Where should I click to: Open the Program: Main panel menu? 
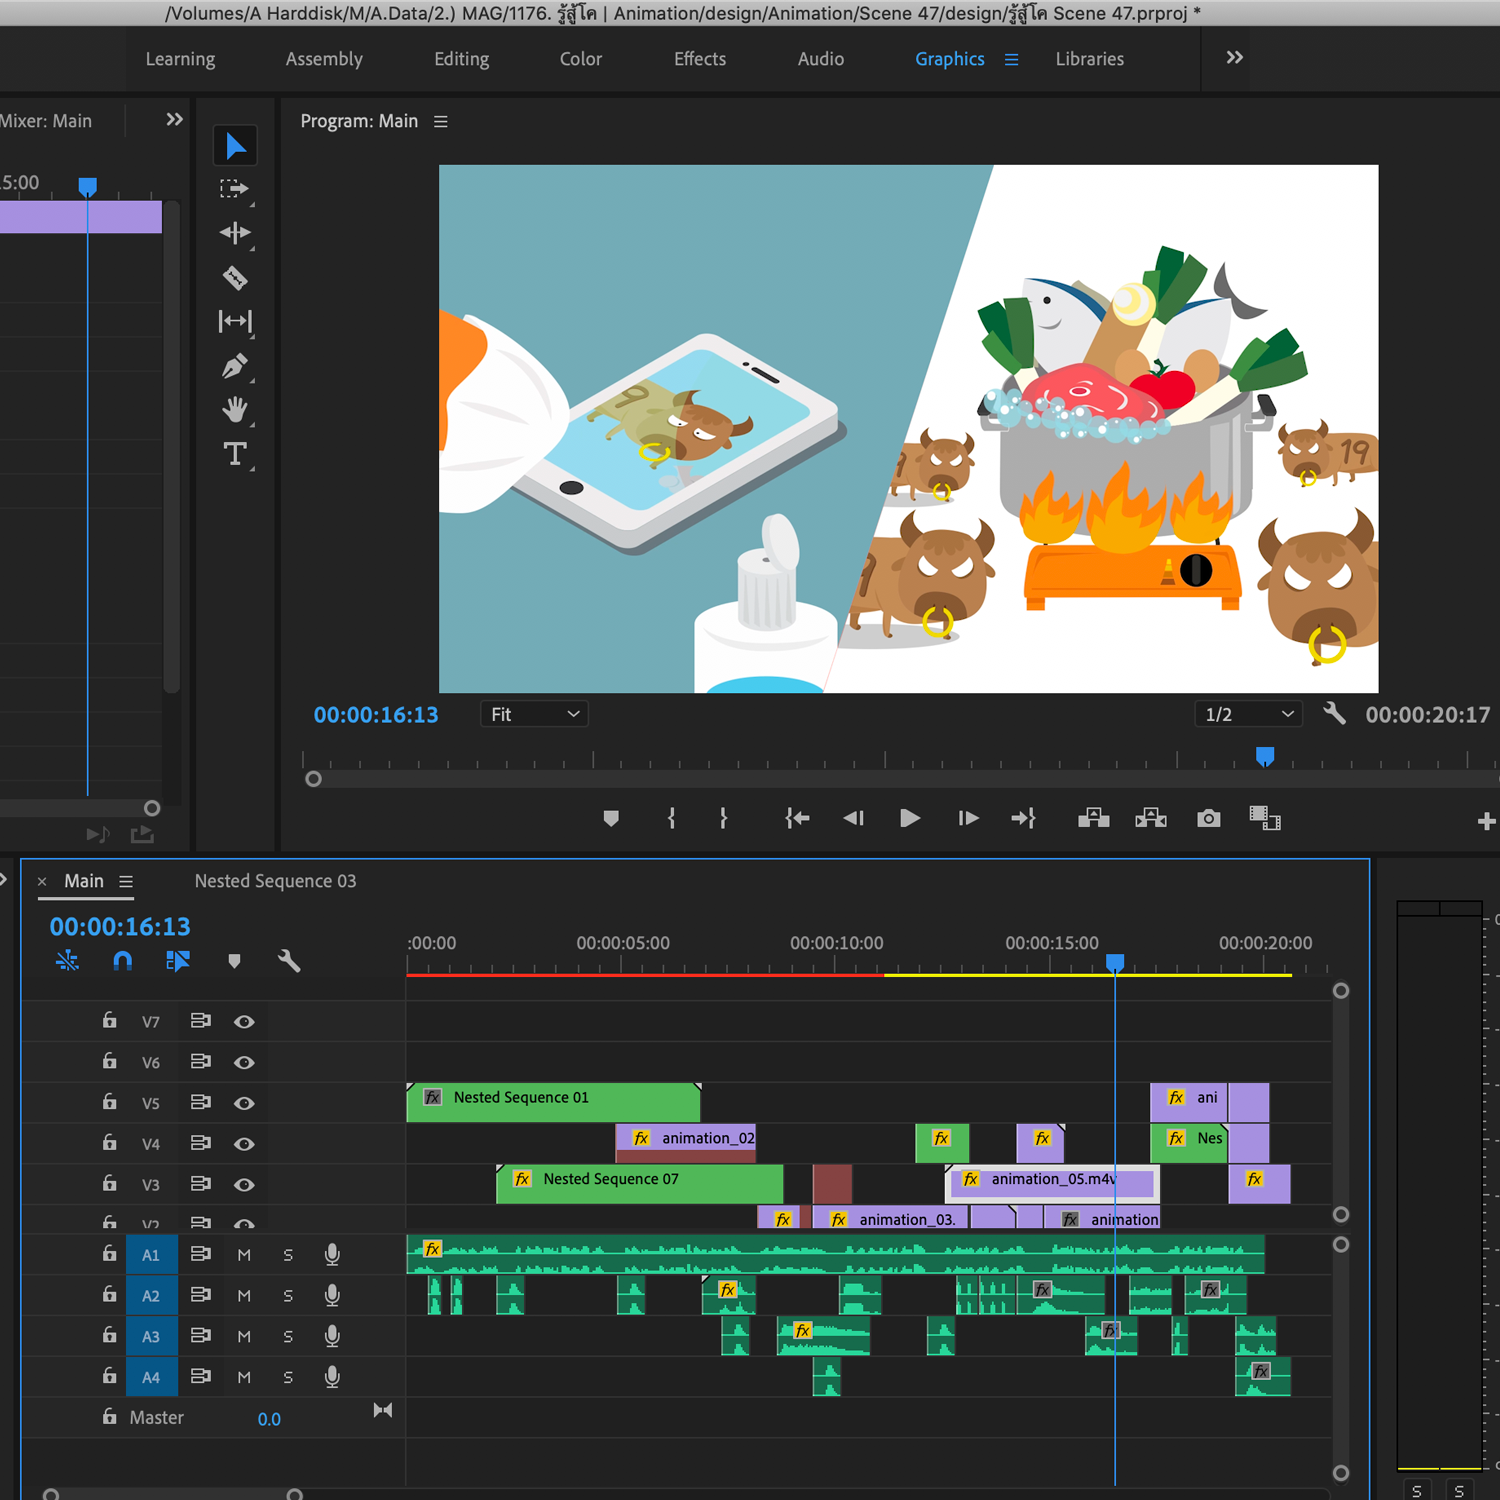[441, 121]
